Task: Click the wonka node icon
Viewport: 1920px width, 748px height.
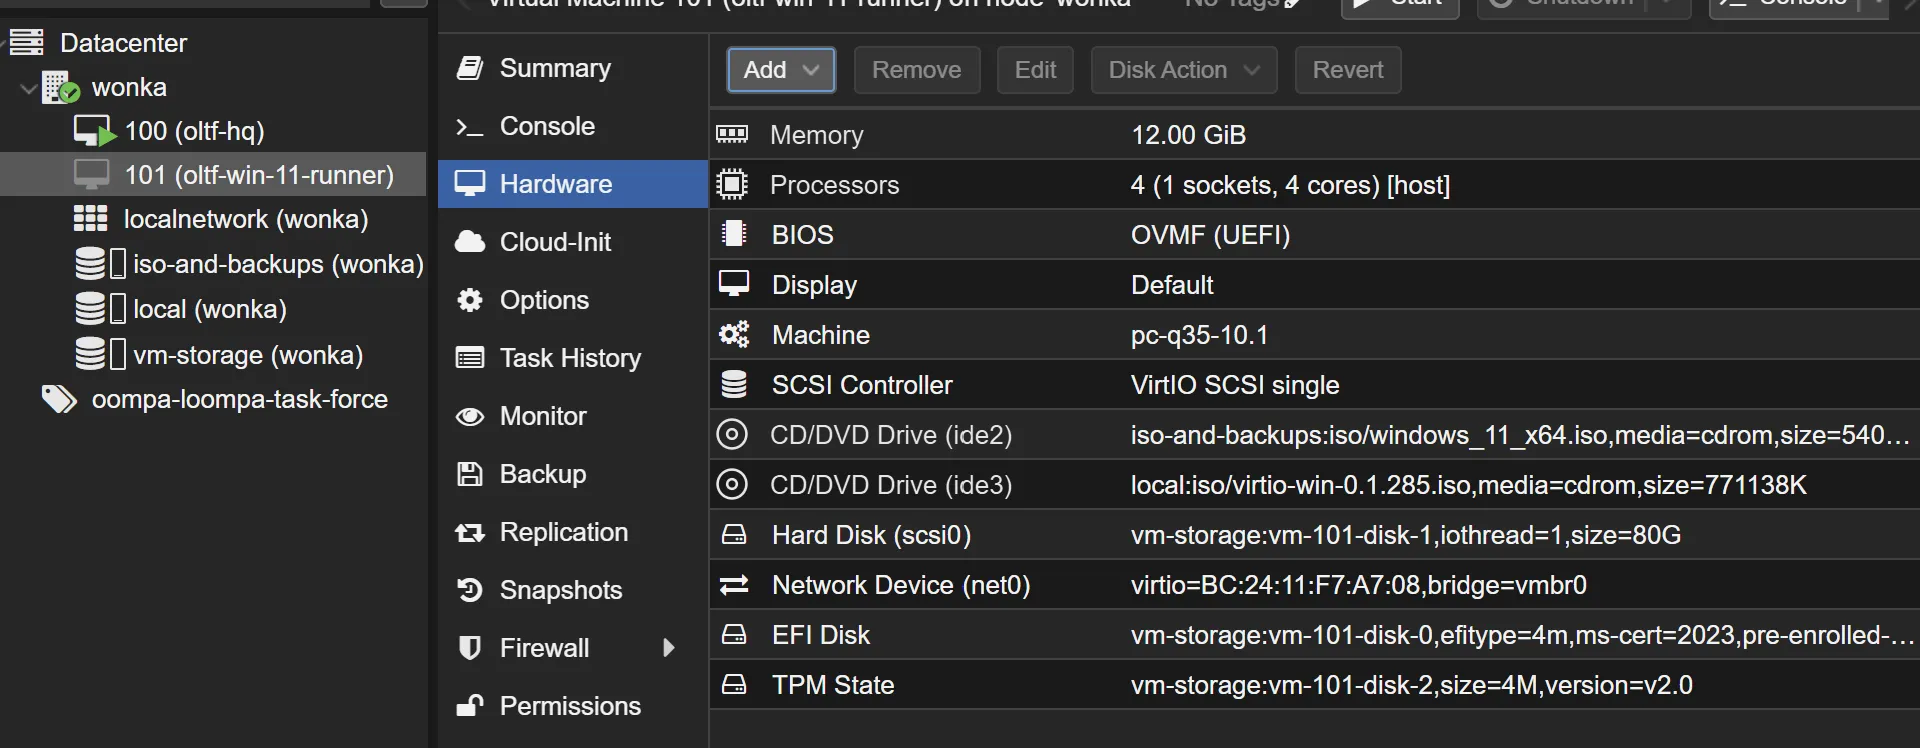Action: 61,88
